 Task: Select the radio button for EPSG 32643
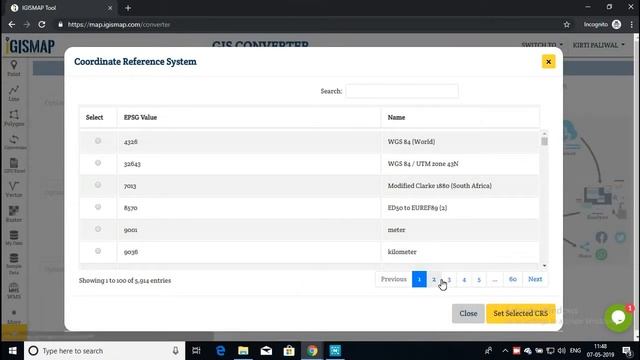coord(98,163)
